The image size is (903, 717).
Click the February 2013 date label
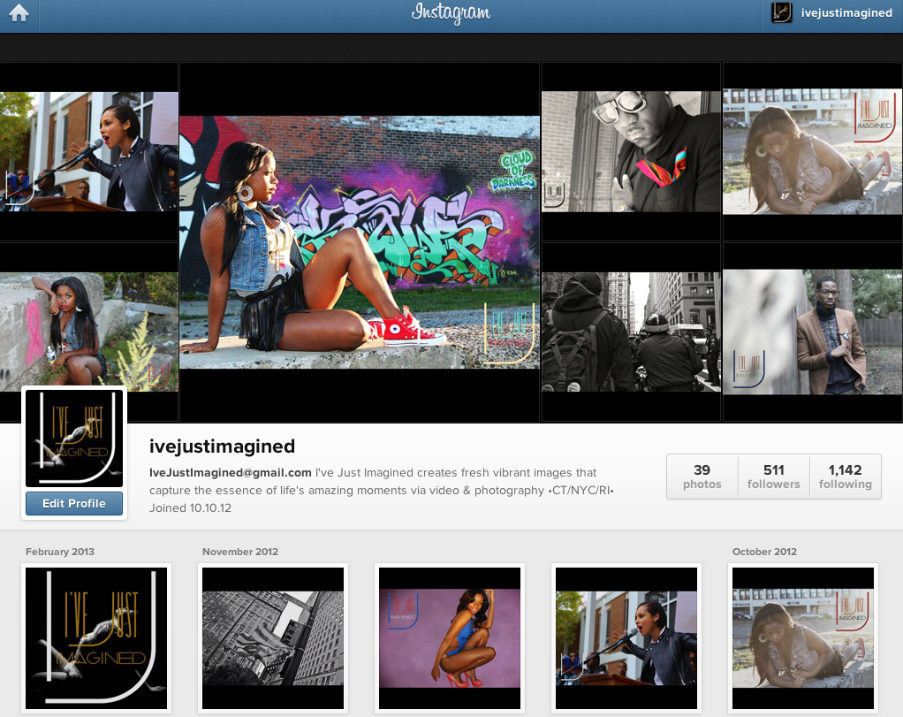click(60, 552)
